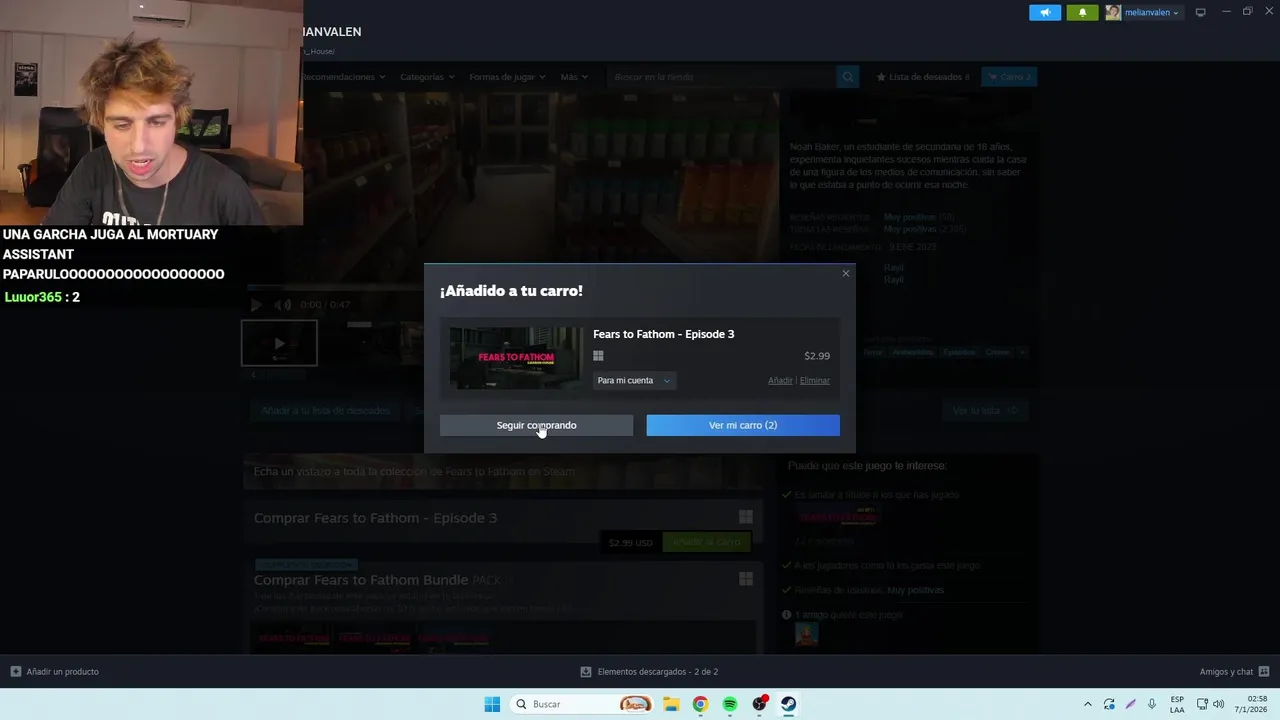Viewport: 1280px width, 720px height.
Task: Open Spotify from taskbar
Action: point(730,704)
